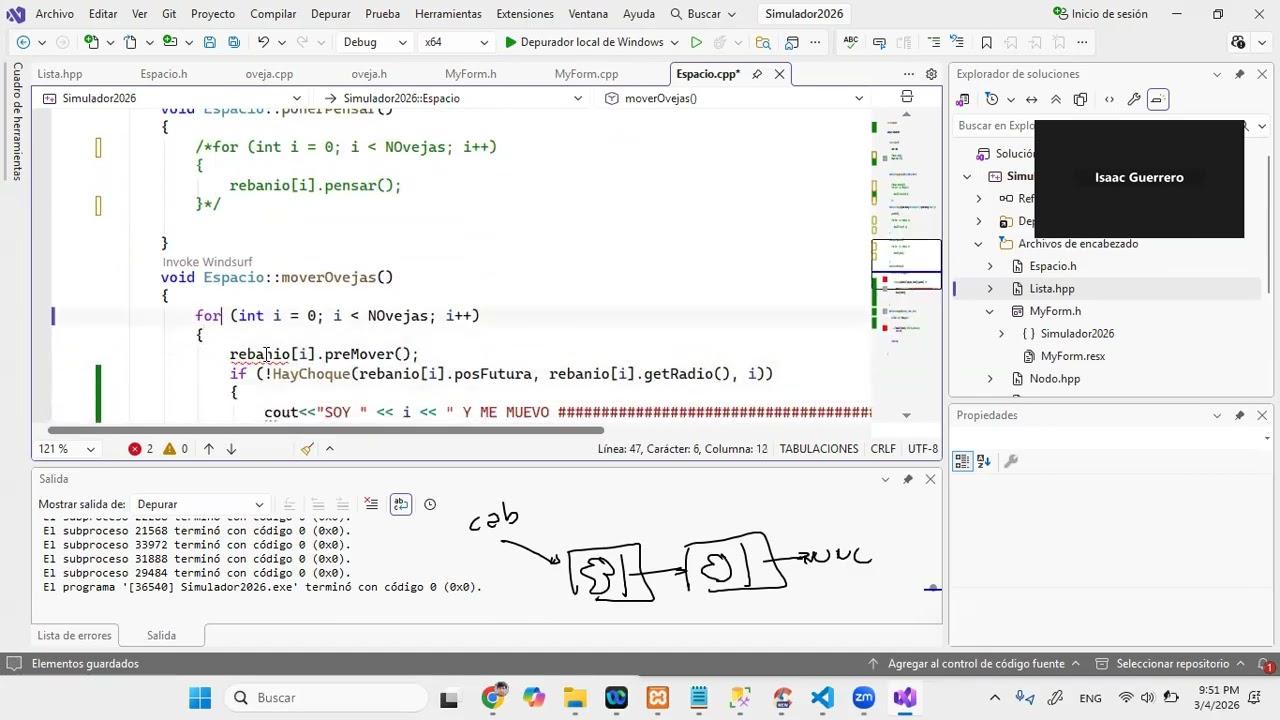Viewport: 1280px width, 720px height.
Task: Click the warning count indicator
Action: 175,449
